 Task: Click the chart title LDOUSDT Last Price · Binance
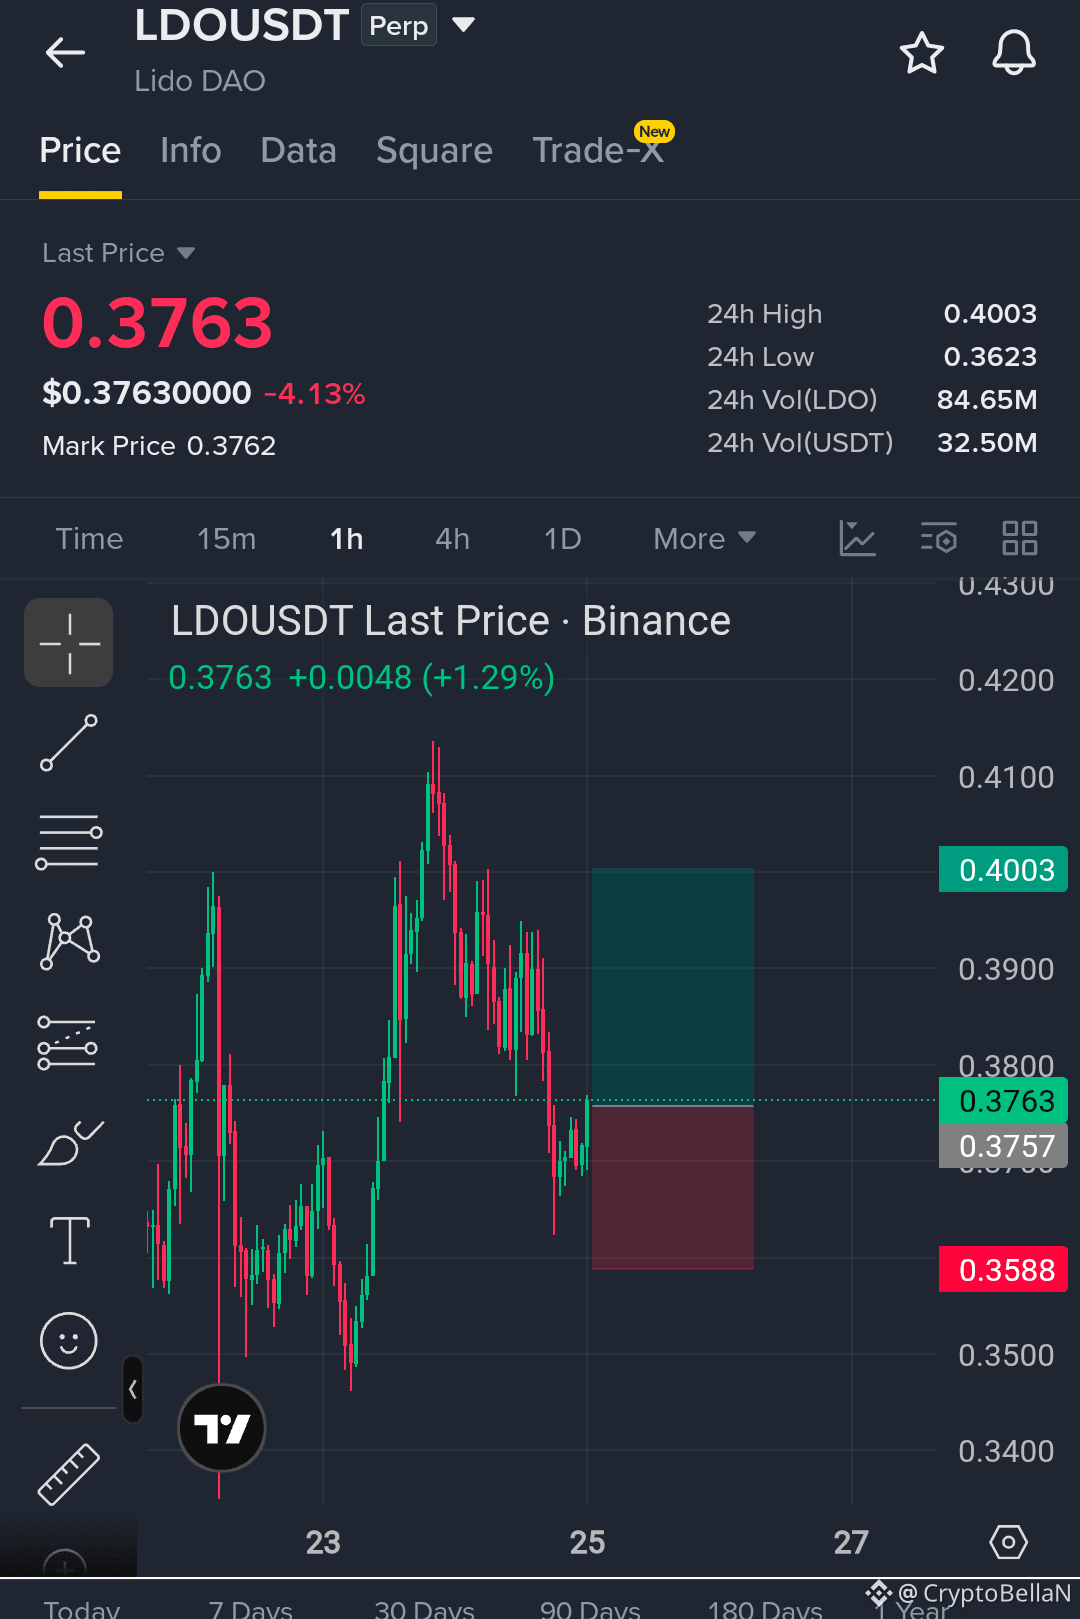click(x=451, y=621)
